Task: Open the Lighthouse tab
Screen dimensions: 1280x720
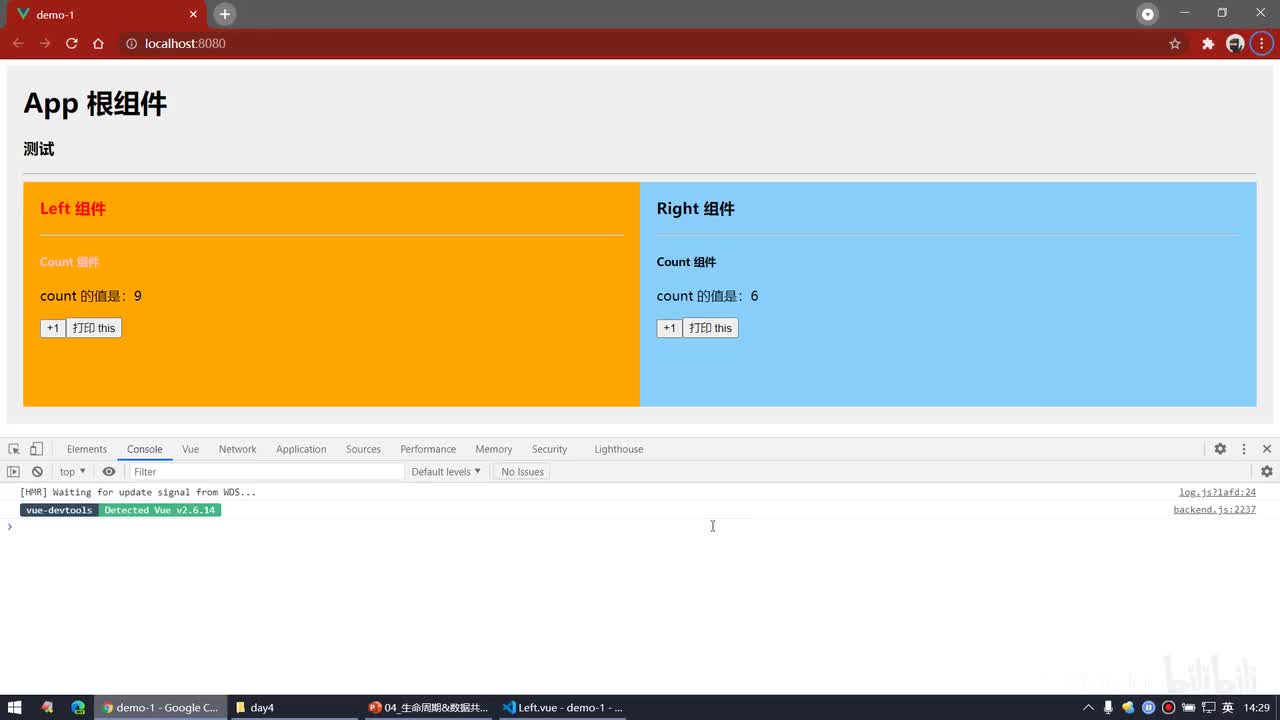Action: [x=619, y=449]
